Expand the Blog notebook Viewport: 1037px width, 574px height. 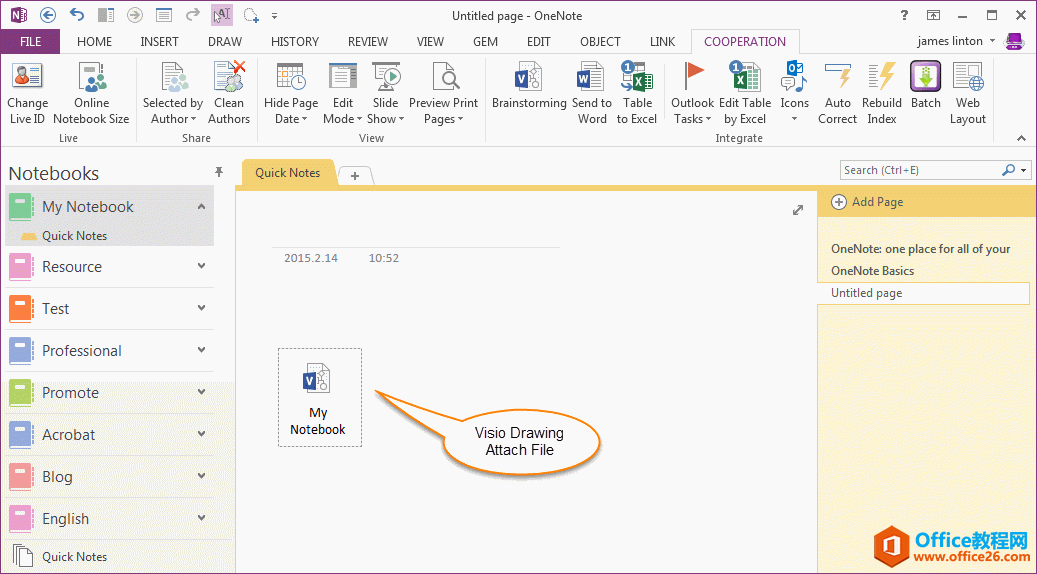pyautogui.click(x=202, y=476)
